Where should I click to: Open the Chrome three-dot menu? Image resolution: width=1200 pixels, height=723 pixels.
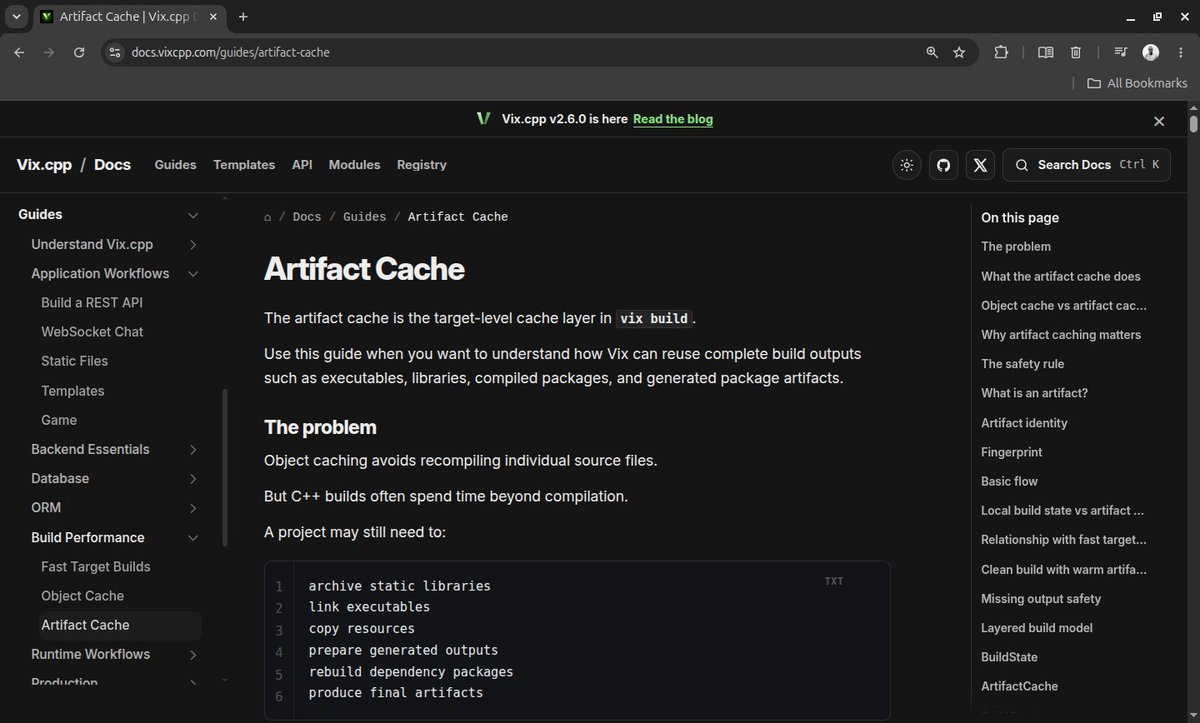click(1180, 52)
